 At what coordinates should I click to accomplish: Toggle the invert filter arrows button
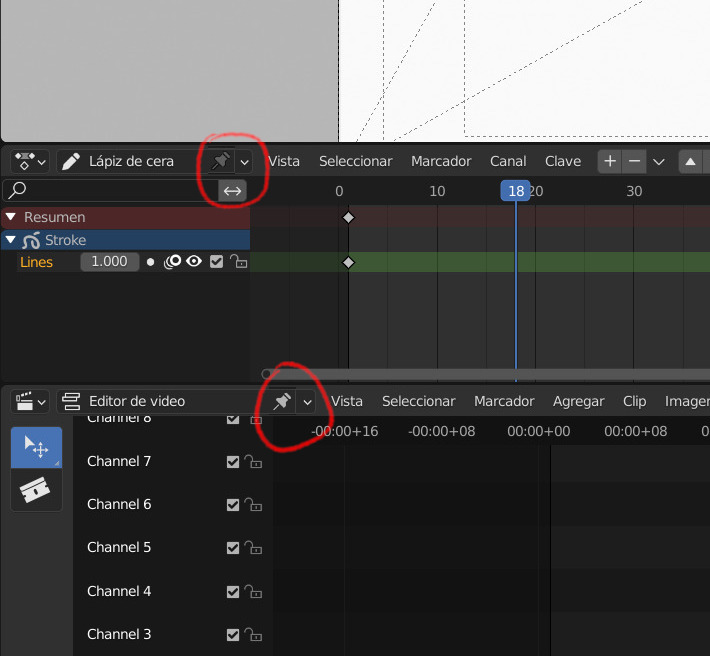click(x=232, y=191)
